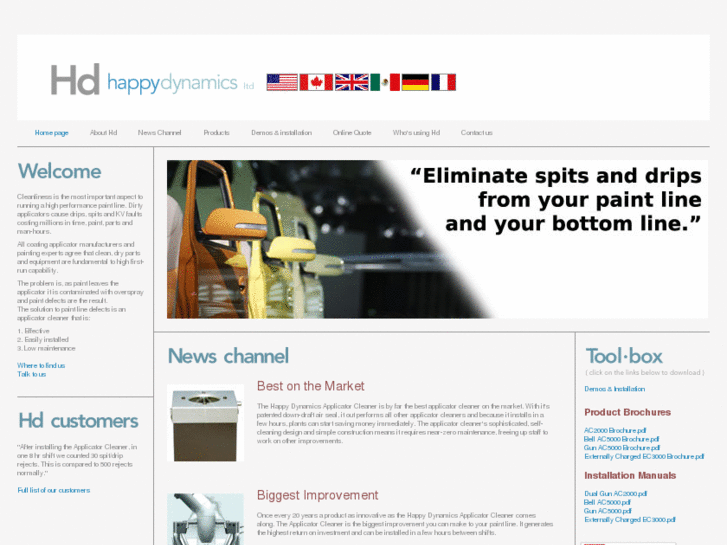Open Demos & installation in navigation bar

pyautogui.click(x=281, y=133)
